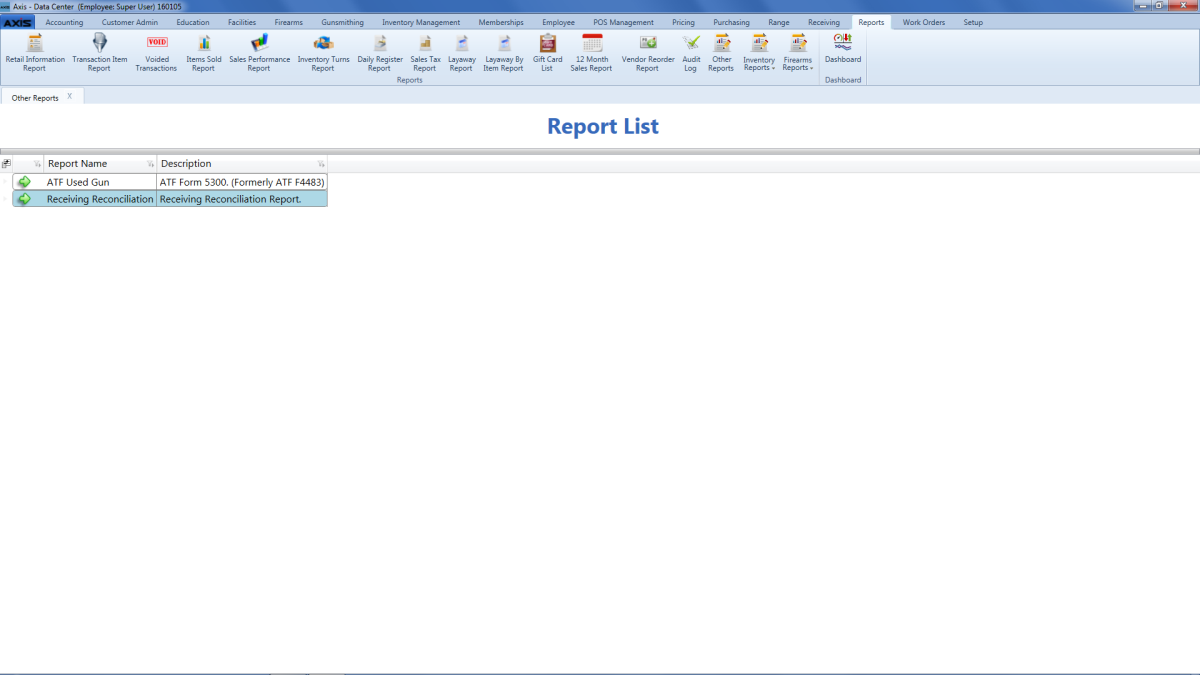
Task: Open the Sales Performance Report
Action: (259, 52)
